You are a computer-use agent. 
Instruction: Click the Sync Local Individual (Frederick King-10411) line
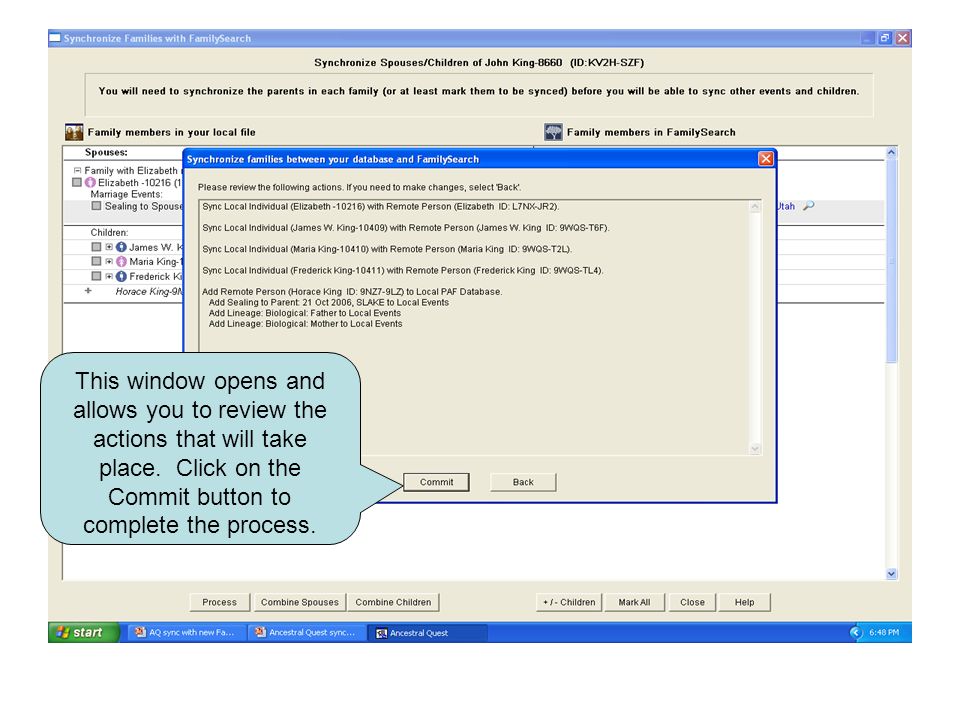(x=403, y=271)
